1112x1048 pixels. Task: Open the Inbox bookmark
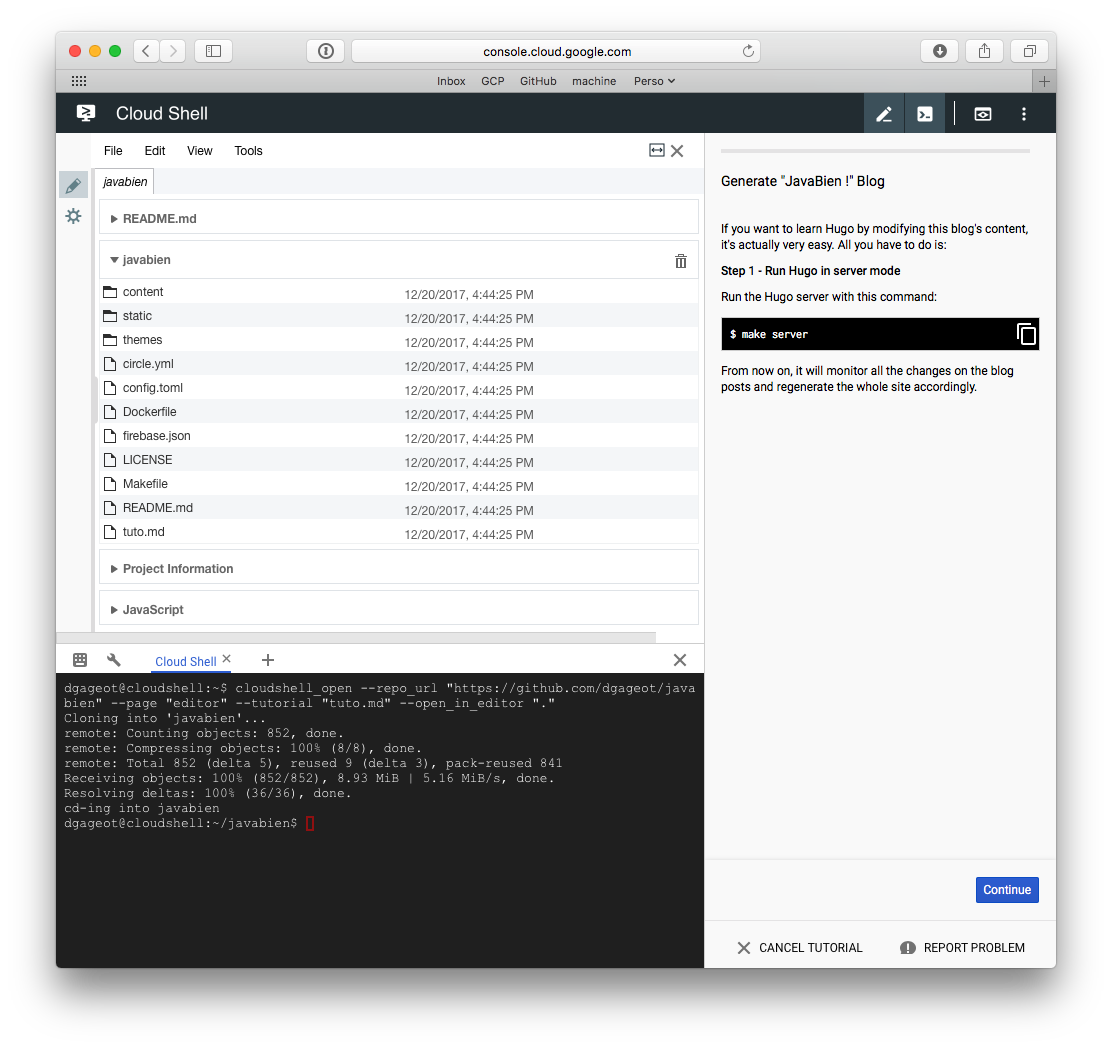click(x=451, y=81)
